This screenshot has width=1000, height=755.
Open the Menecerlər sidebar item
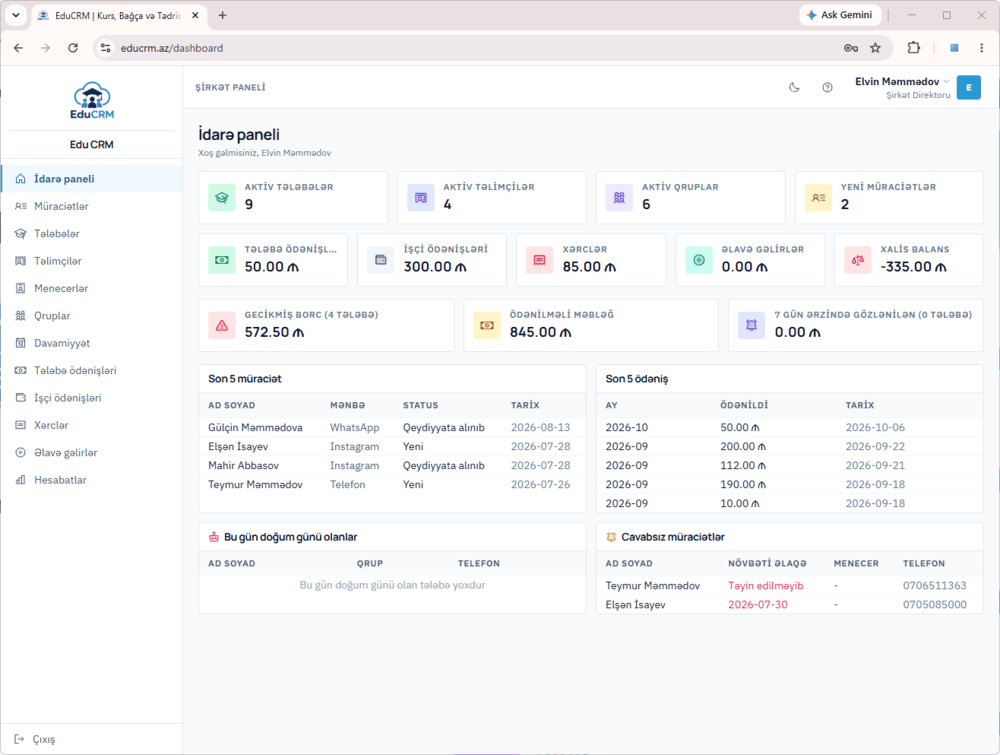pyautogui.click(x=92, y=288)
